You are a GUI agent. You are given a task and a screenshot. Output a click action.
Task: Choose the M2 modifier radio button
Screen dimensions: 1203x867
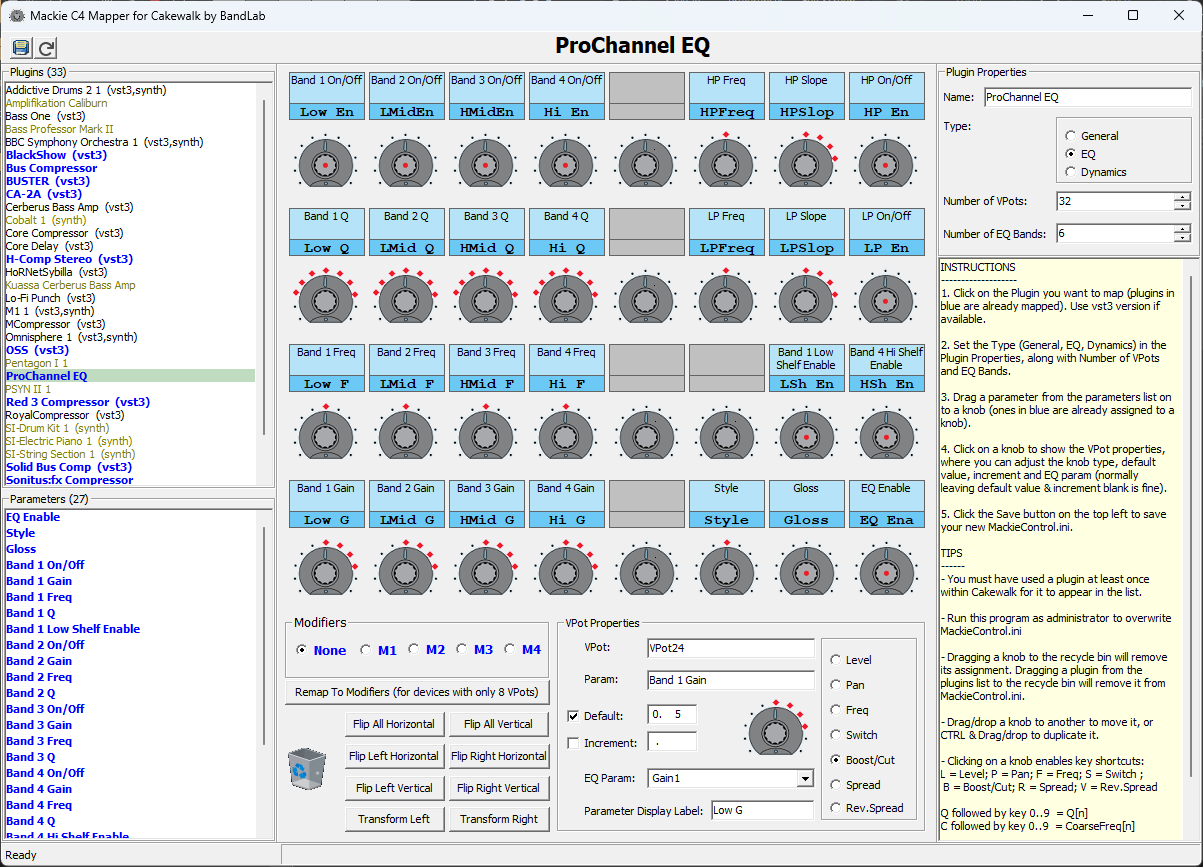tap(414, 650)
